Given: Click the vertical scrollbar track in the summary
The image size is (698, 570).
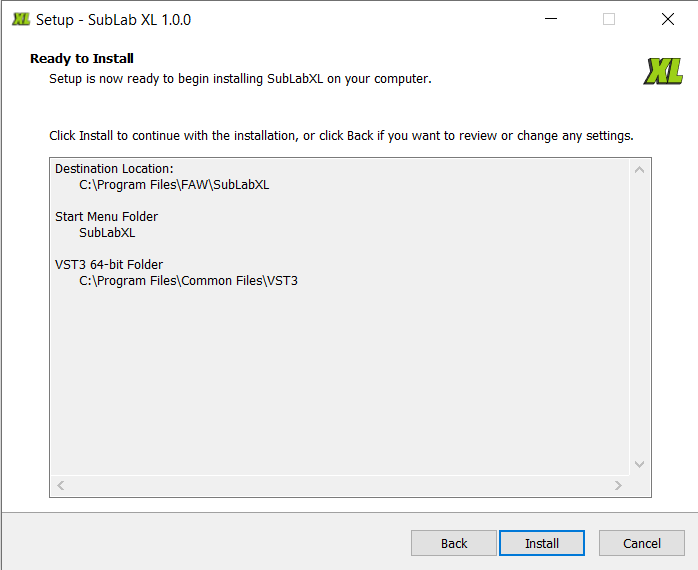Looking at the screenshot, I should pyautogui.click(x=640, y=320).
